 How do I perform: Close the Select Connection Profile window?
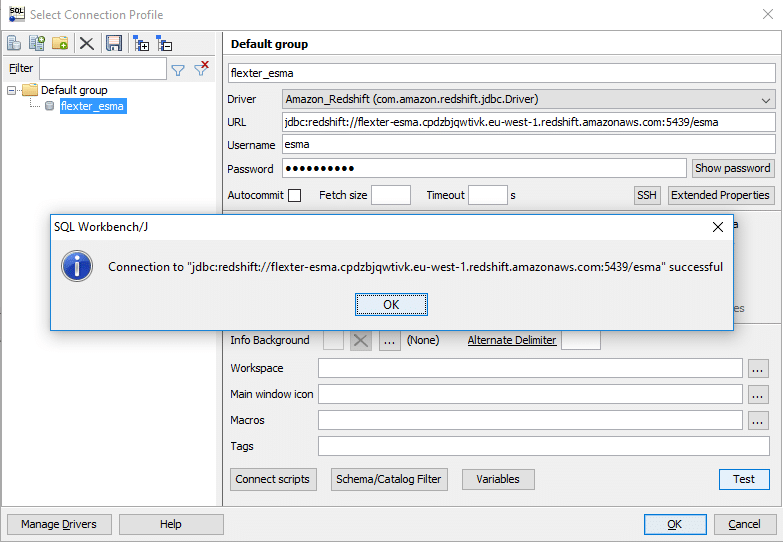pyautogui.click(x=768, y=14)
